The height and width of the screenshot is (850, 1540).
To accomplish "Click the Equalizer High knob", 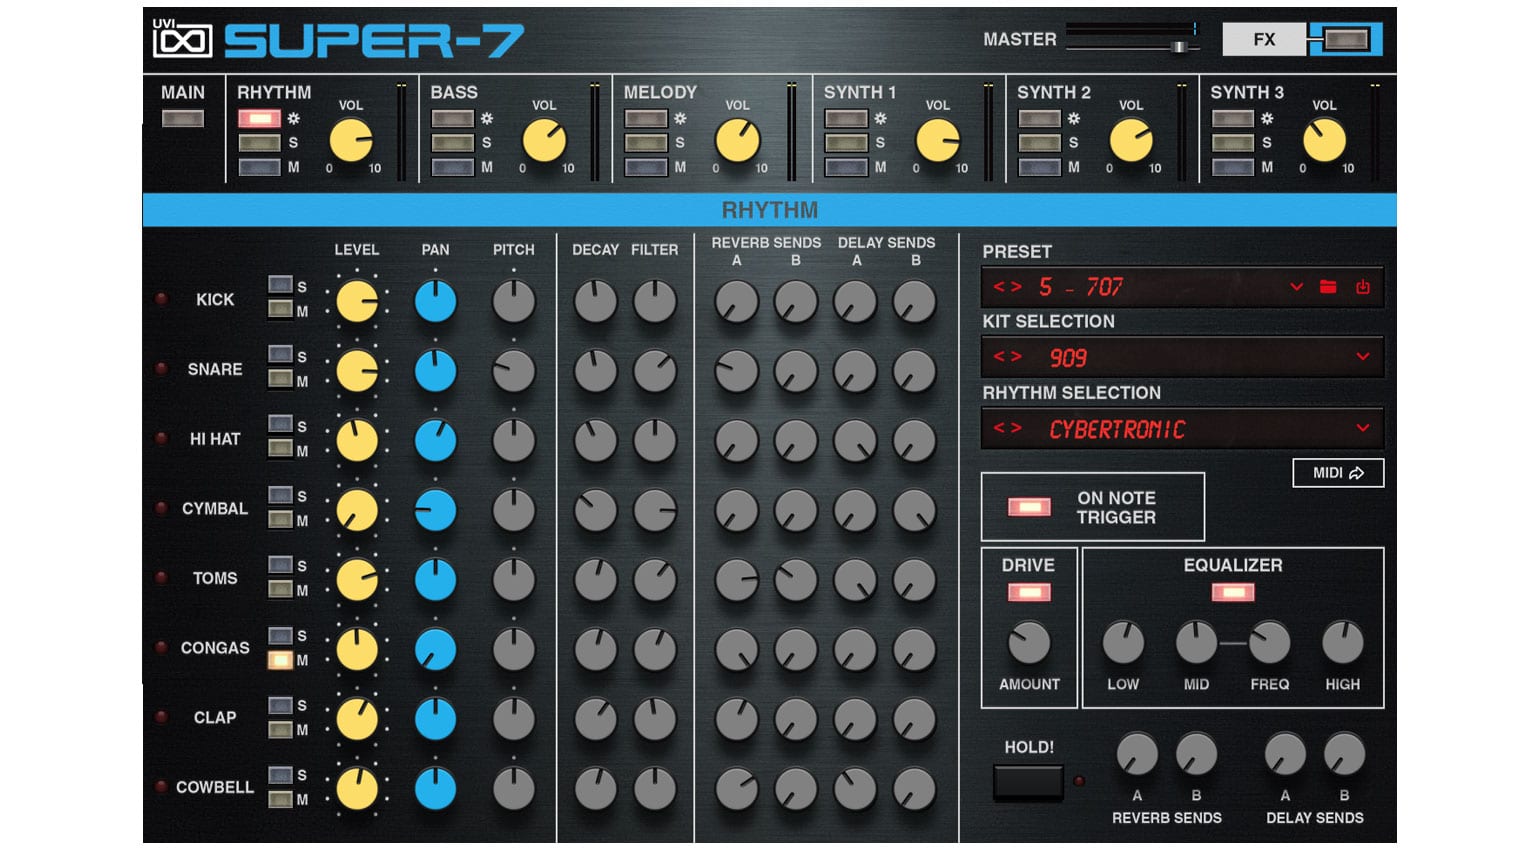I will coord(1343,643).
